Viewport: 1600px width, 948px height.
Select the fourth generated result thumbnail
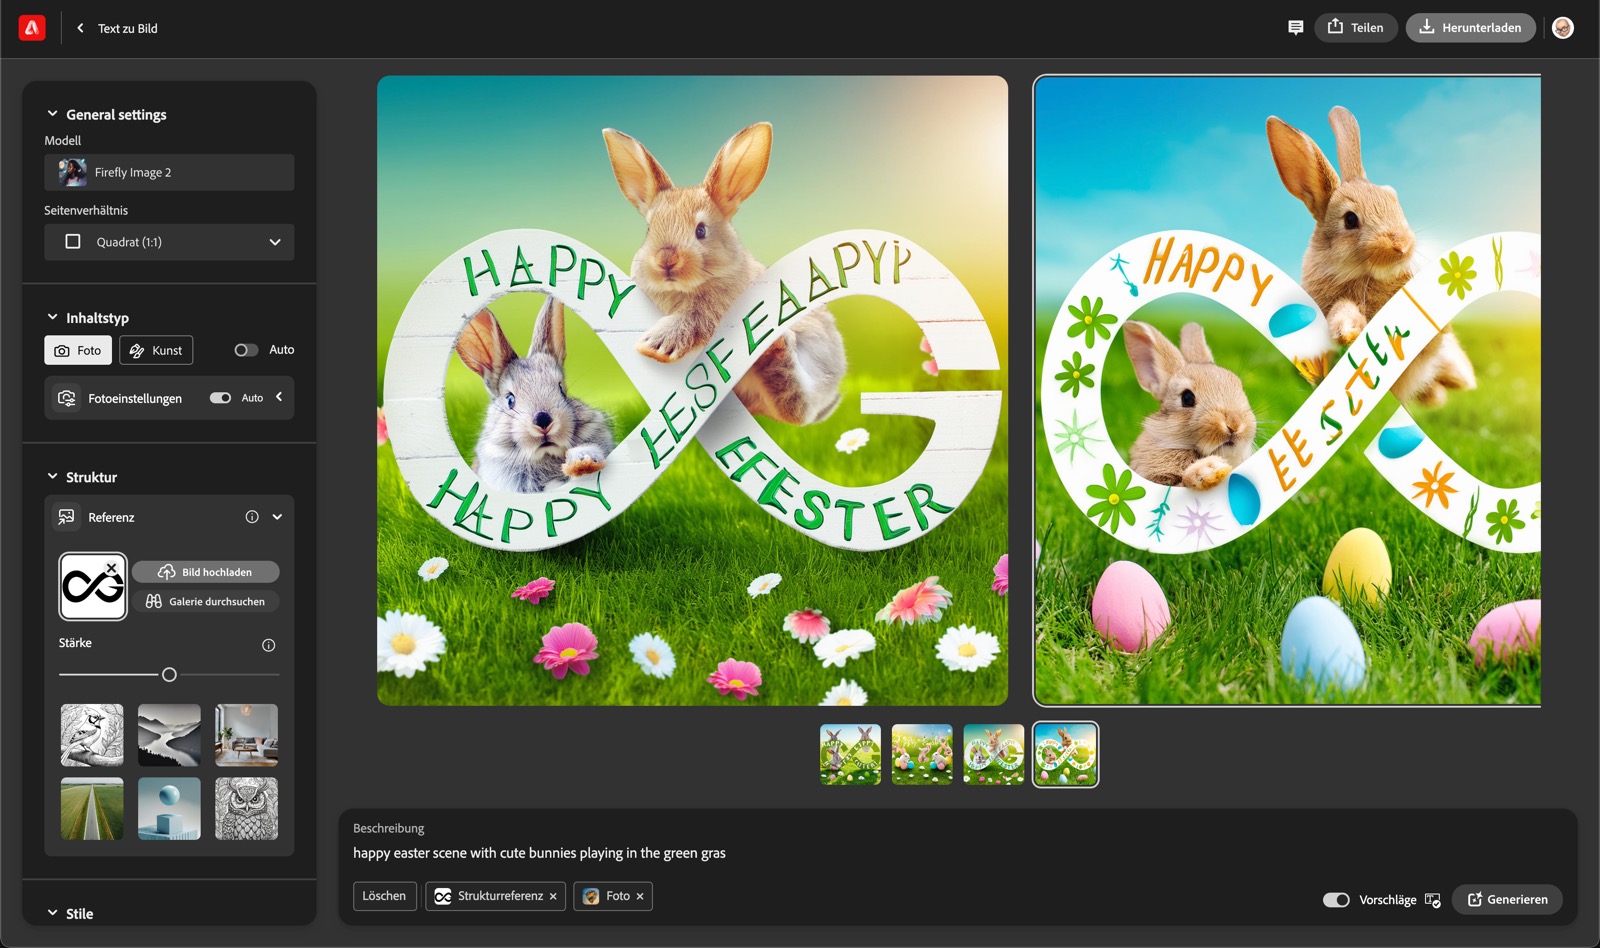[x=1066, y=755]
